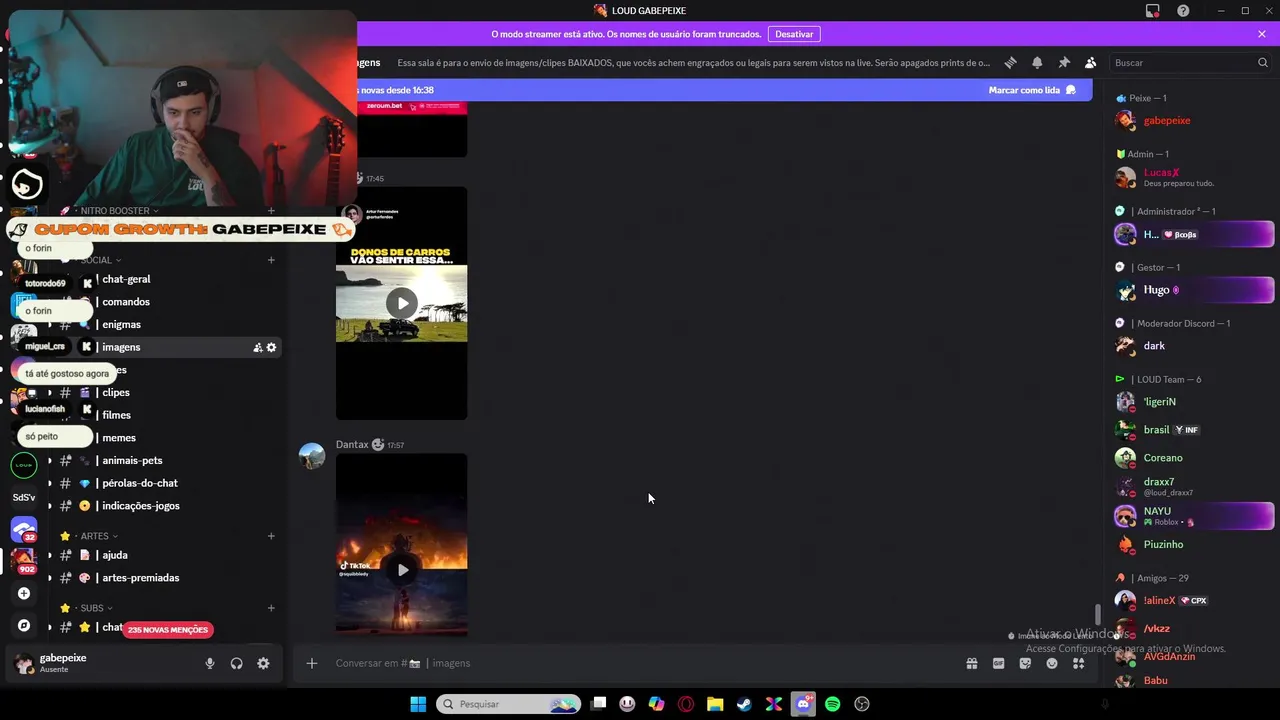This screenshot has height=720, width=1280.
Task: Open Hugo in the member list
Action: [x=1192, y=290]
